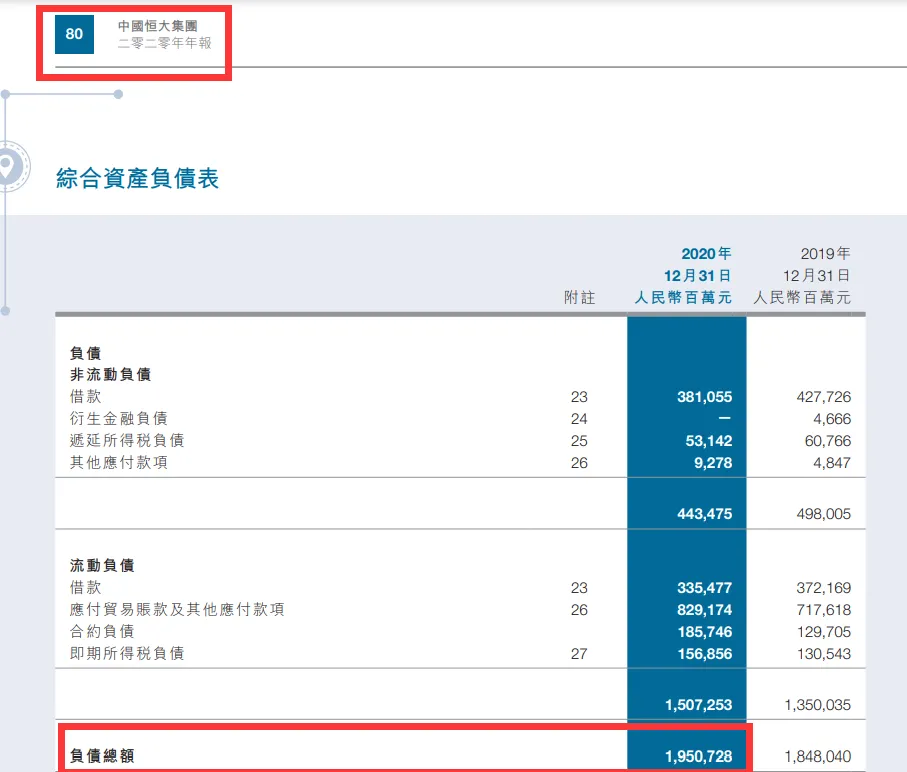907x772 pixels.
Task: Click the 1,848,040 total for 2019
Action: 817,757
